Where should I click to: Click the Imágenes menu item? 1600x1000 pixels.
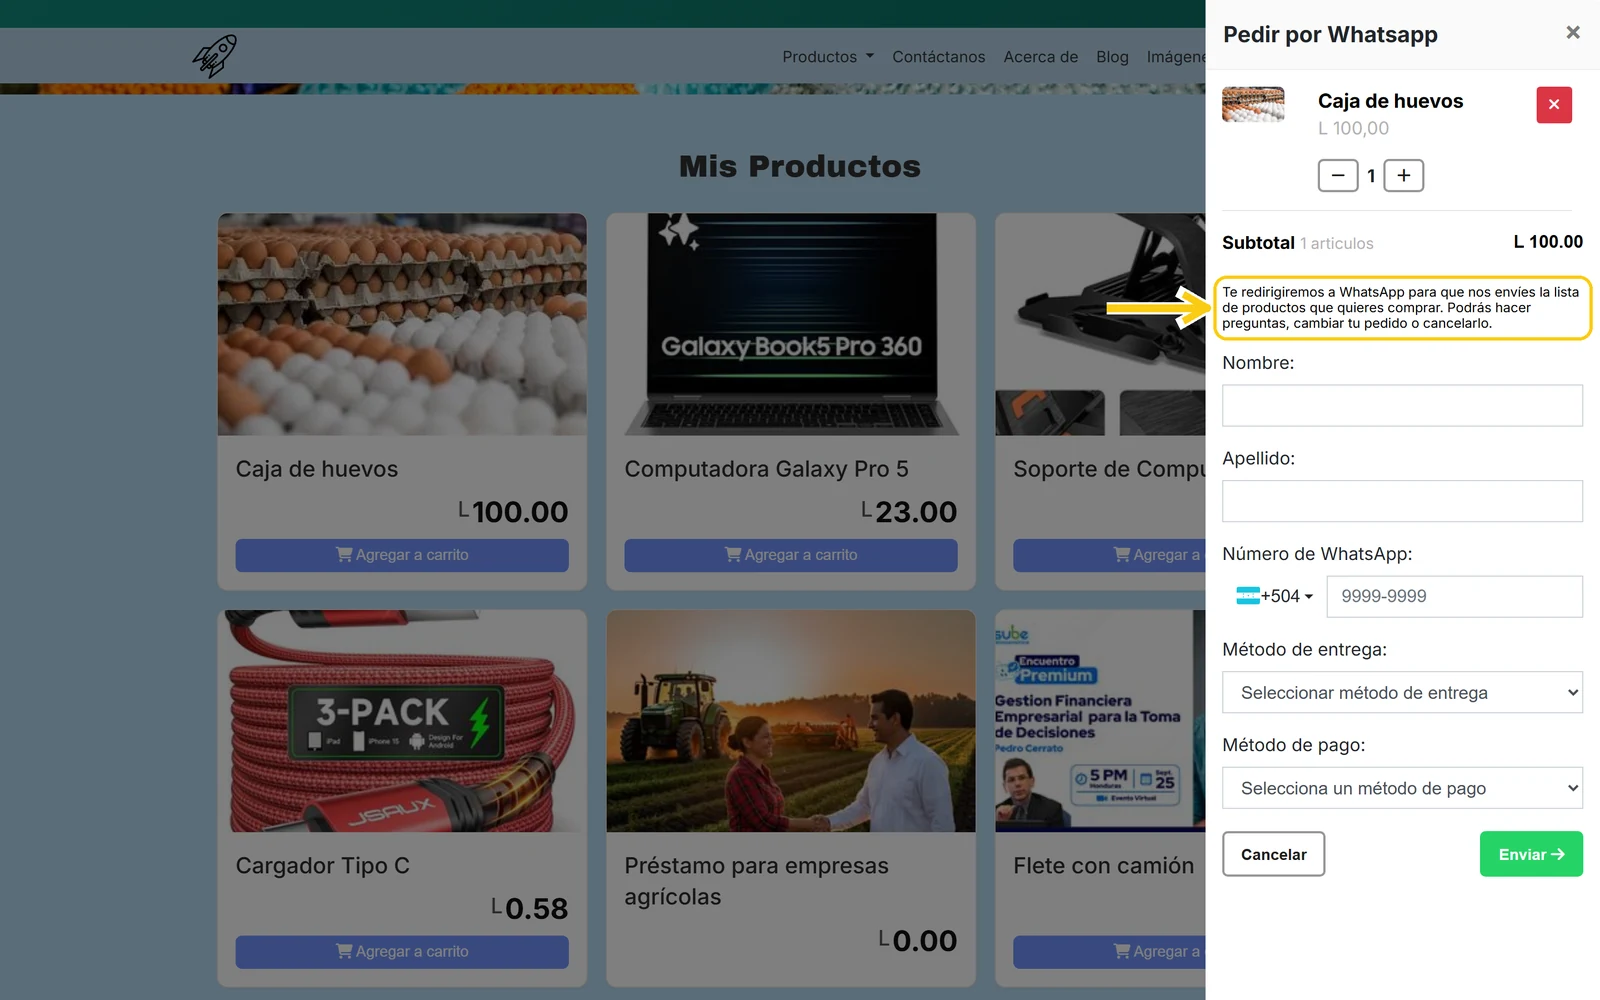[1176, 57]
